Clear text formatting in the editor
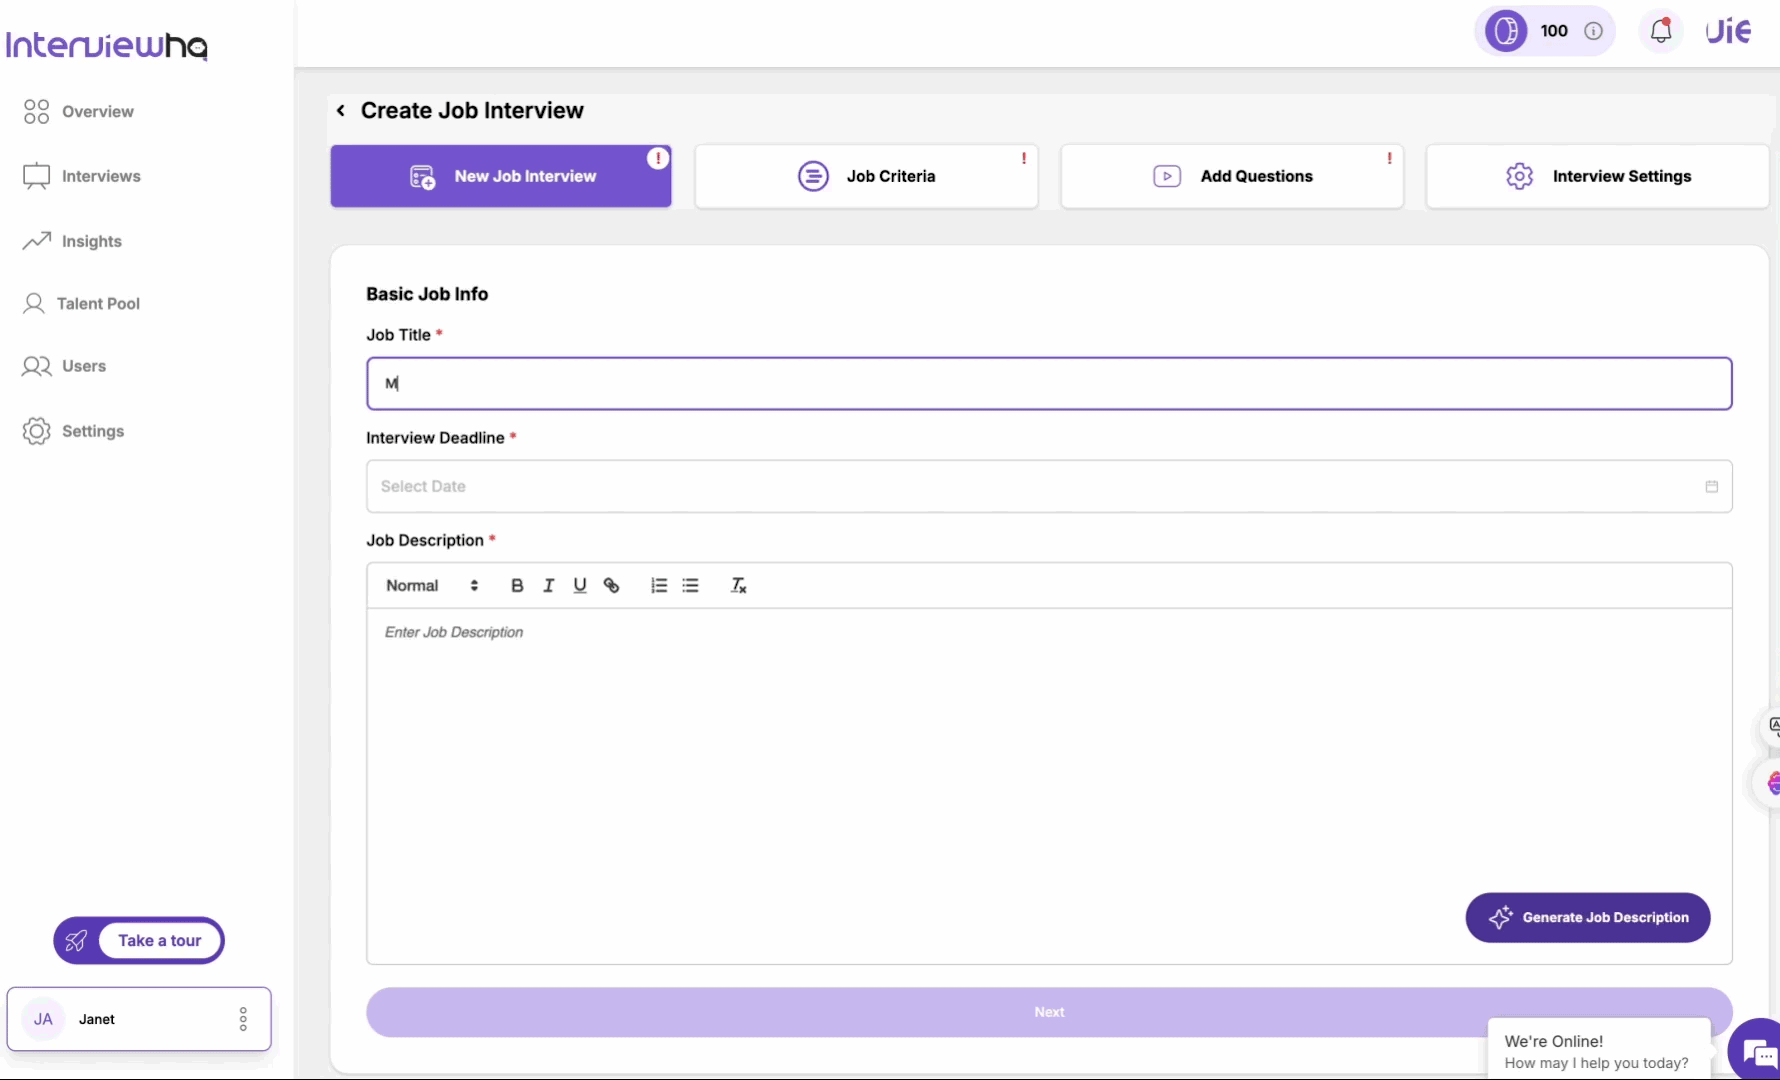 (739, 586)
